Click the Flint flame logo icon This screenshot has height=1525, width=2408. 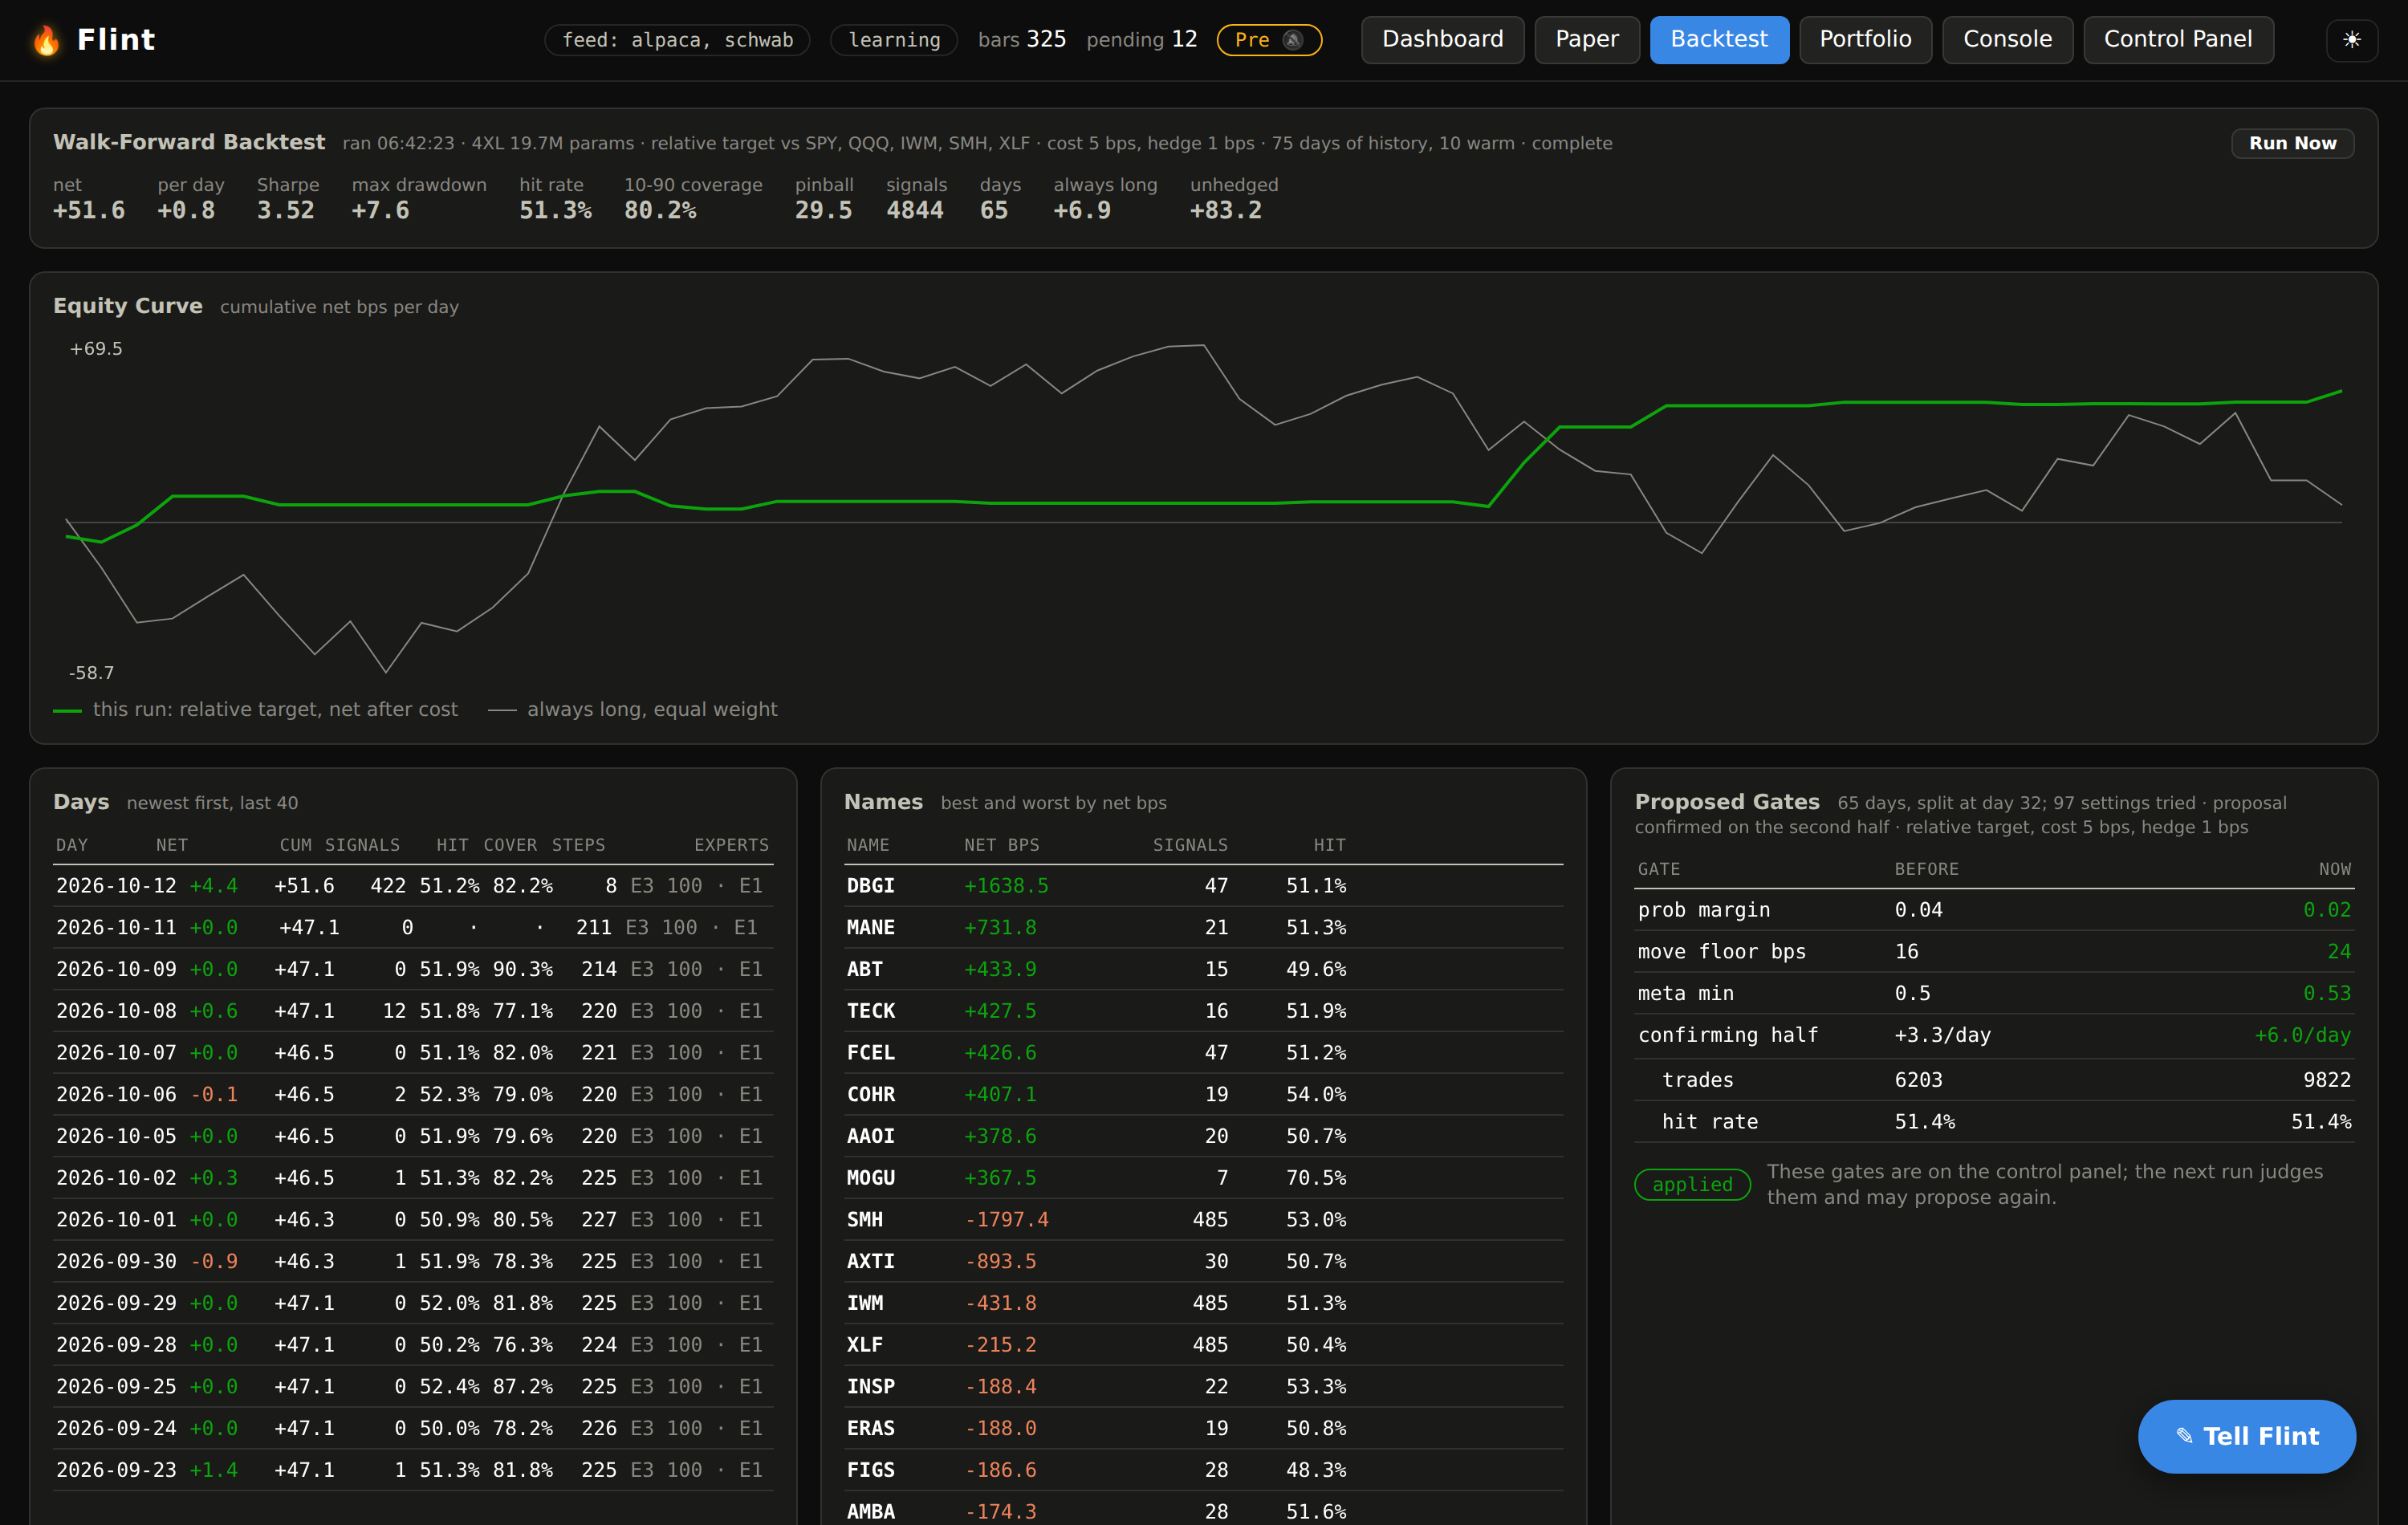(x=46, y=40)
